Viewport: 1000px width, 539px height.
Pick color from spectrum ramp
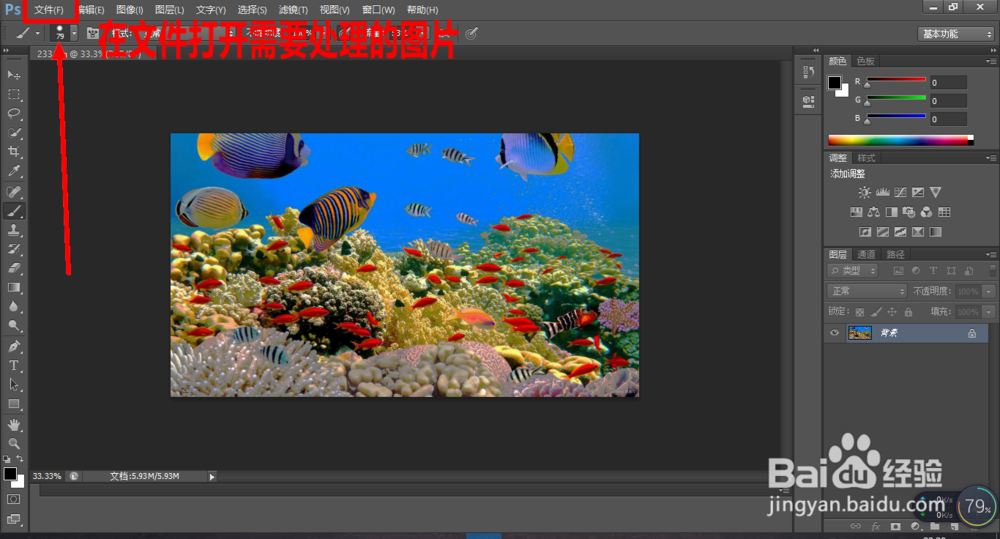point(901,140)
